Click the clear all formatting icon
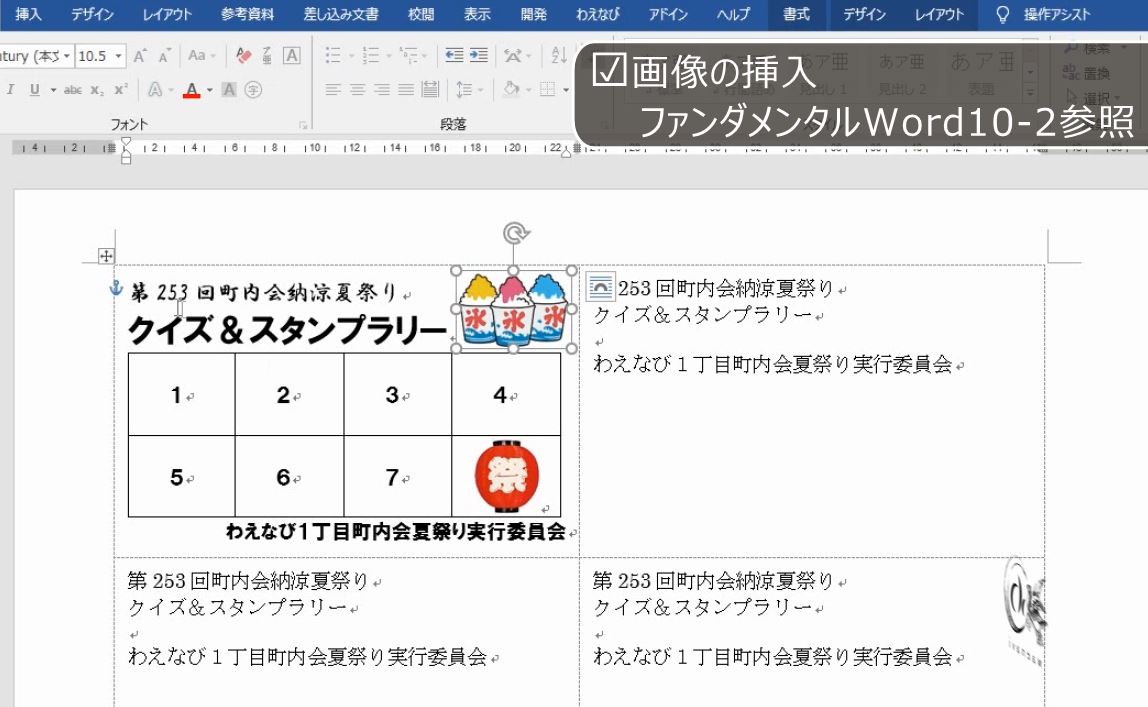This screenshot has width=1148, height=707. (243, 56)
